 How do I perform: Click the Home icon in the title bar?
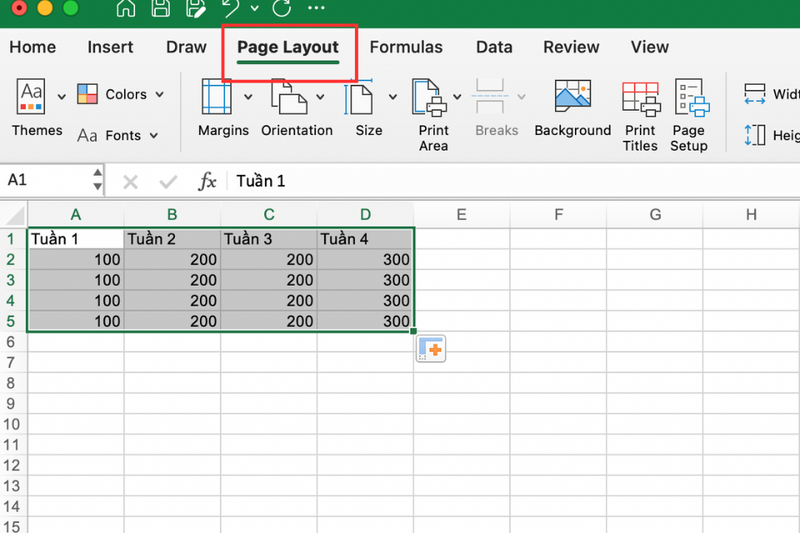(x=126, y=8)
